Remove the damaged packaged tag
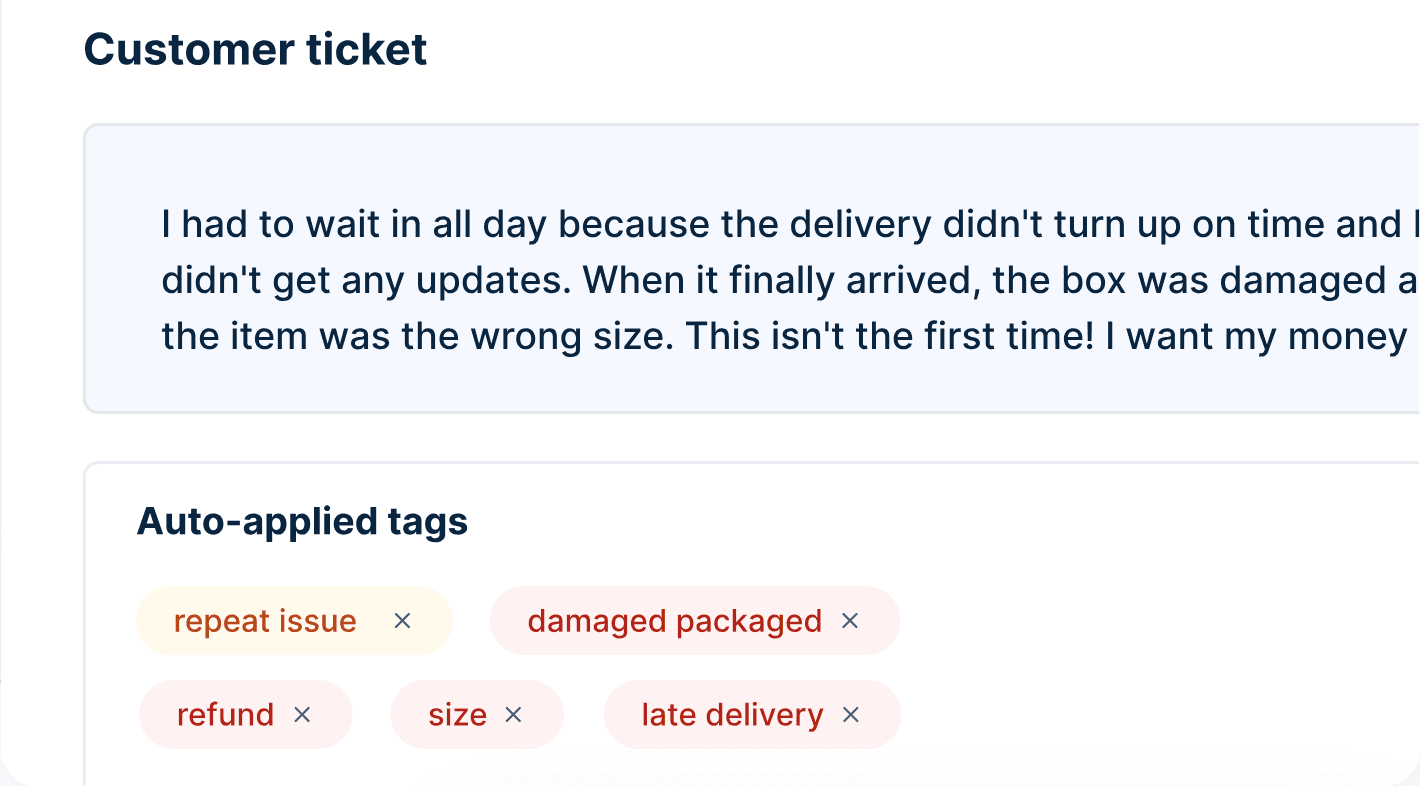Screen dimensions: 1420x786 click(850, 621)
